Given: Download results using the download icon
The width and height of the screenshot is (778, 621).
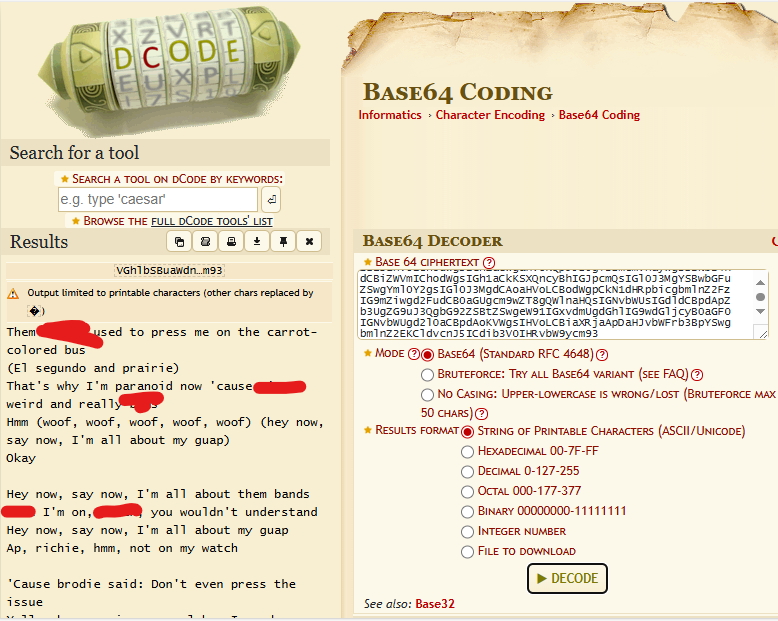Looking at the screenshot, I should coord(257,242).
